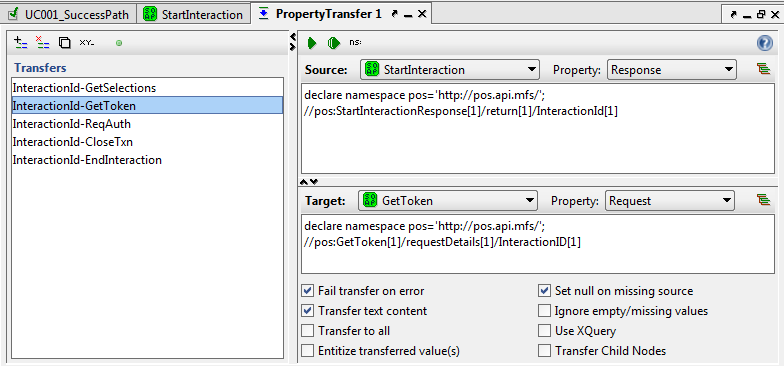Run the selected property transfer

(x=312, y=43)
